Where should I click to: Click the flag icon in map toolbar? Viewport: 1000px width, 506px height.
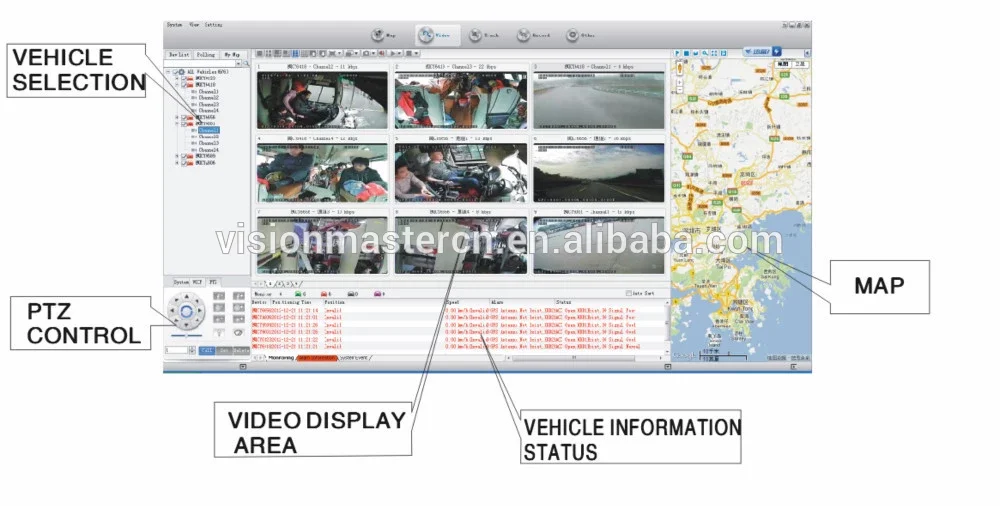click(x=678, y=53)
